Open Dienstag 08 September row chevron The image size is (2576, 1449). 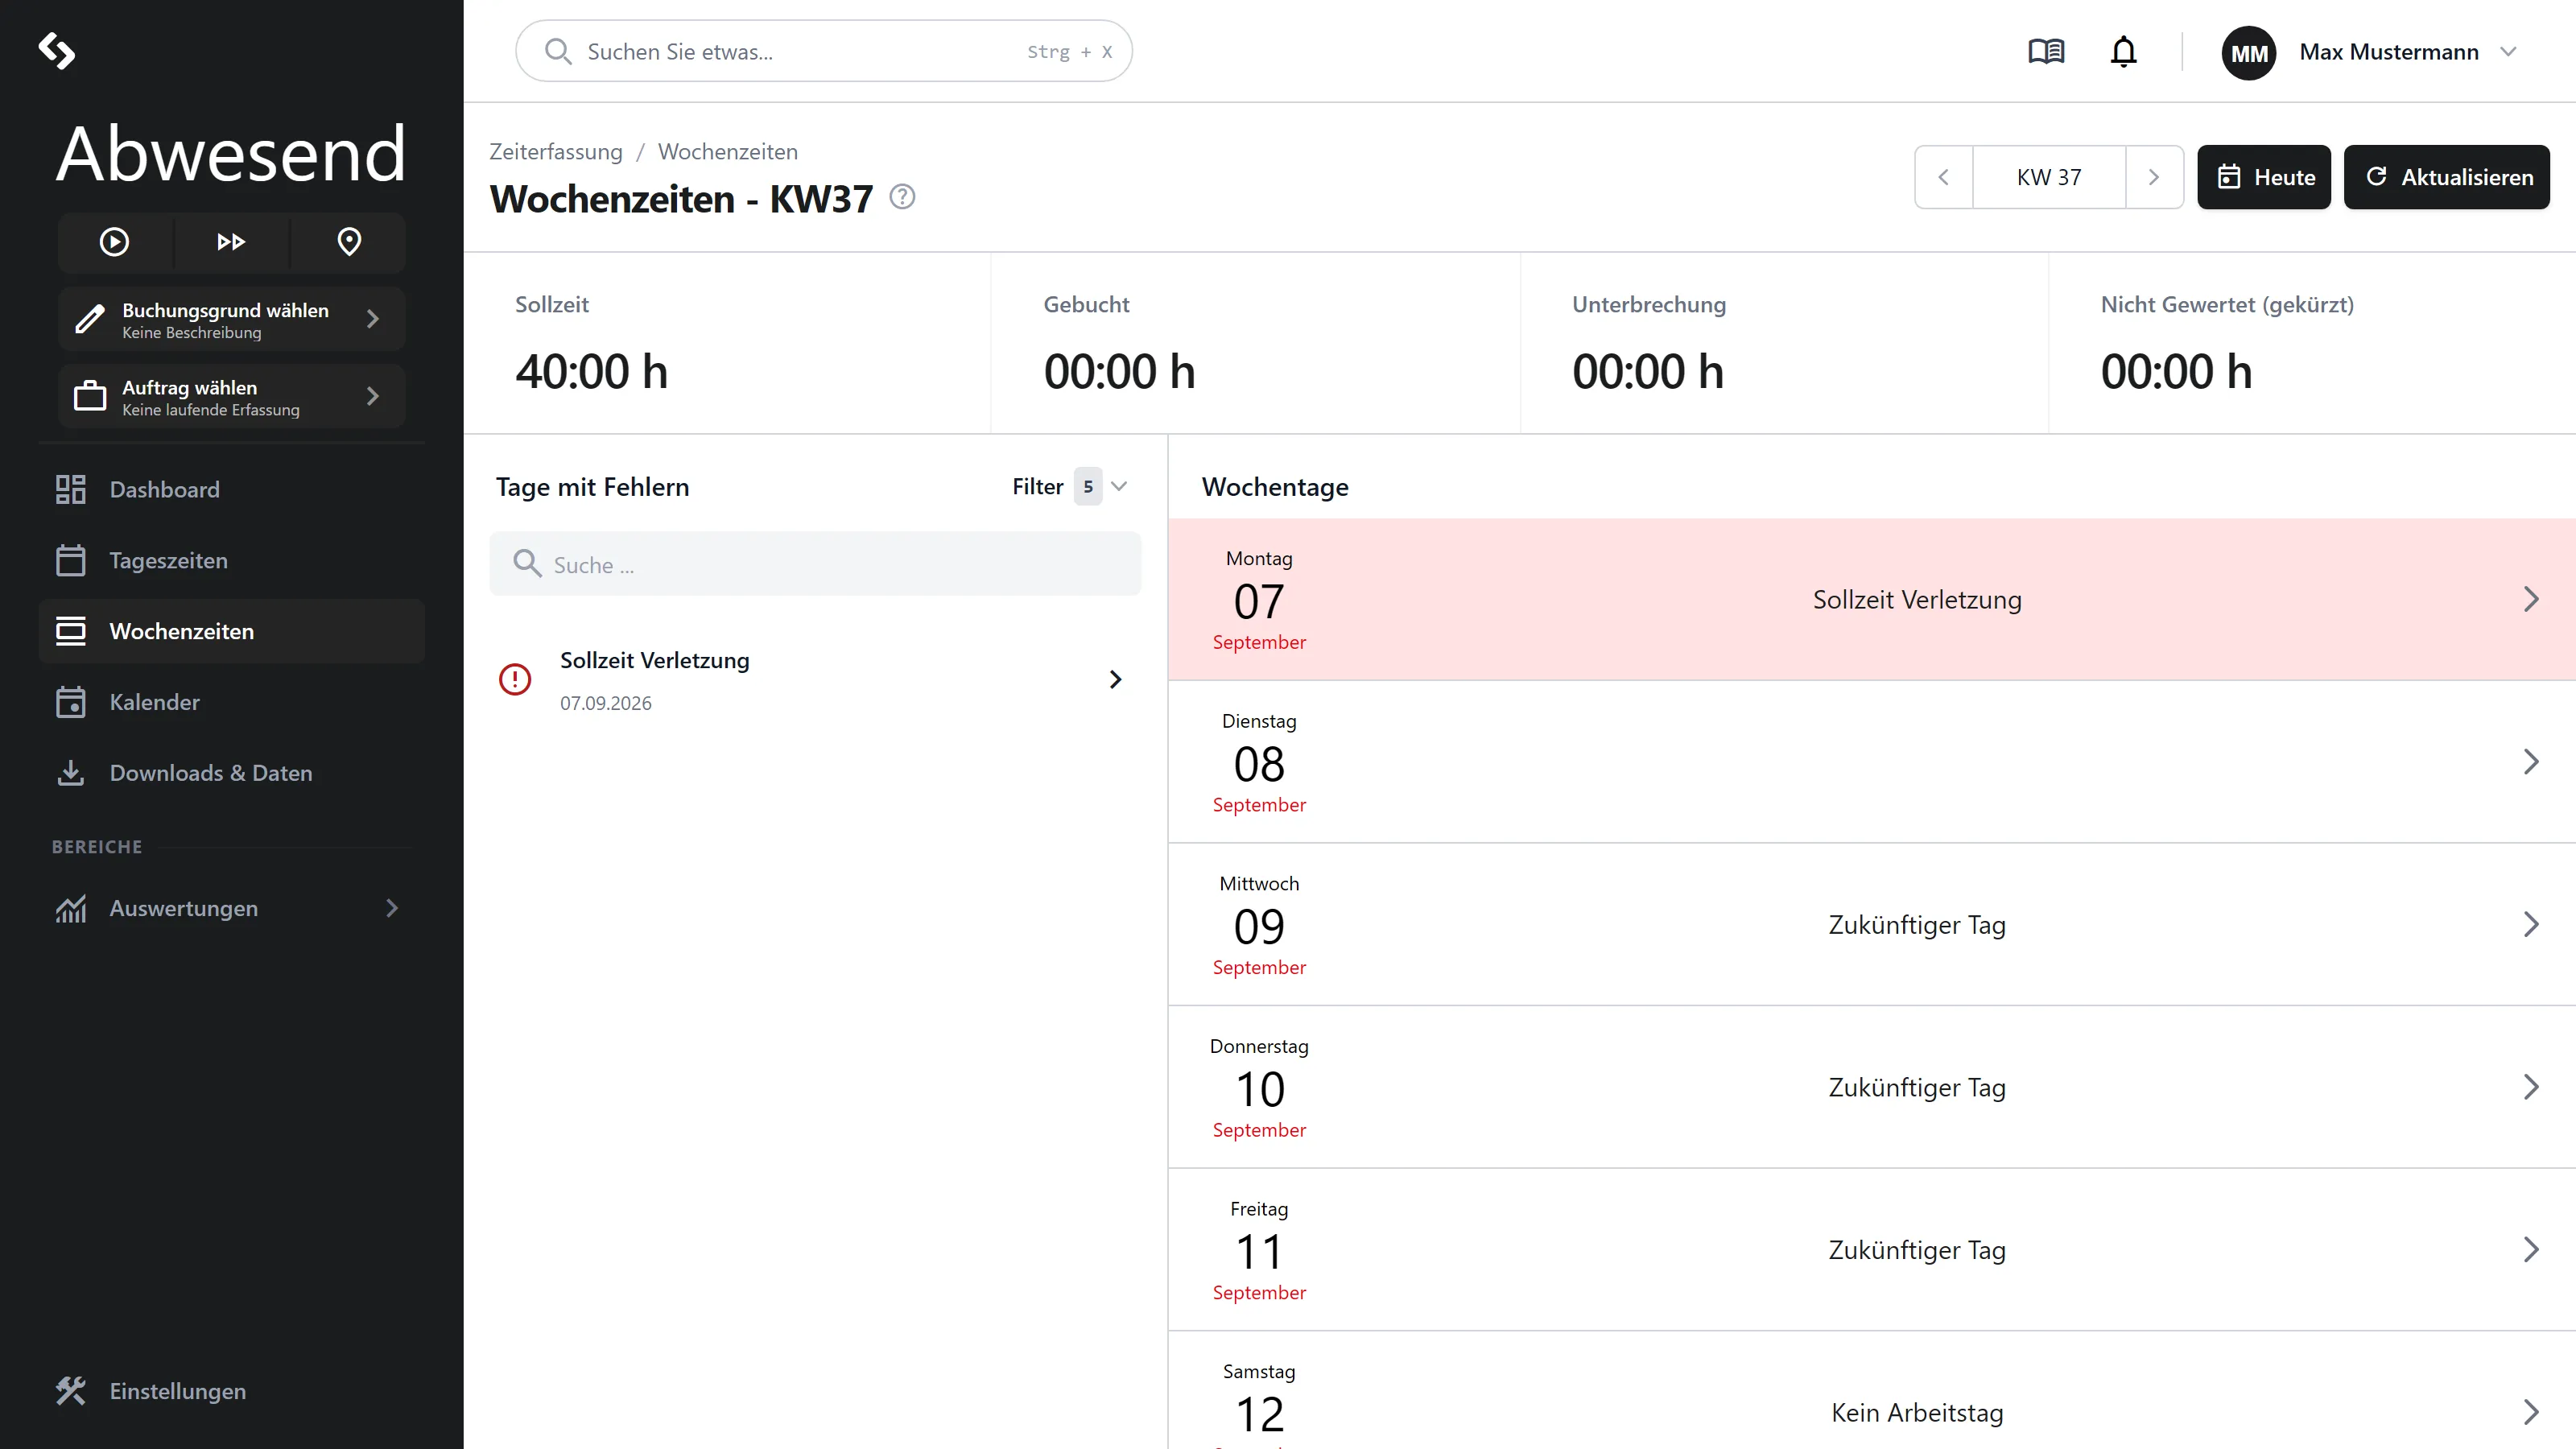pyautogui.click(x=2531, y=762)
